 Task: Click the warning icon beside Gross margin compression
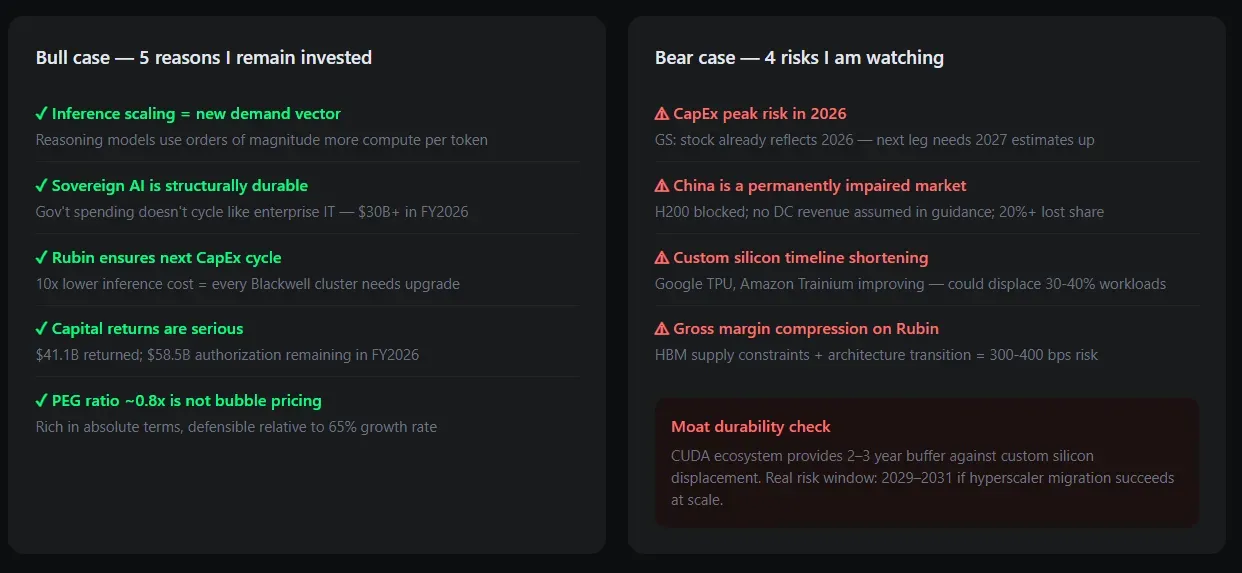[662, 329]
